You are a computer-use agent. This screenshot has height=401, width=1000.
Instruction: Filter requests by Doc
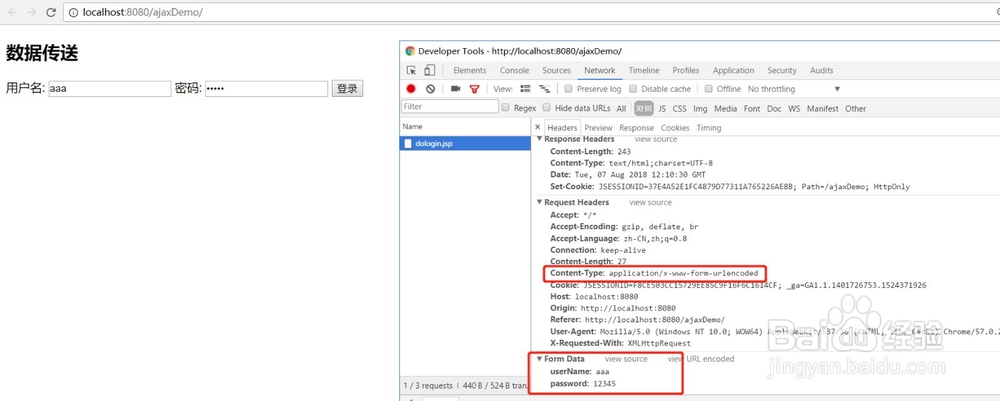(774, 108)
